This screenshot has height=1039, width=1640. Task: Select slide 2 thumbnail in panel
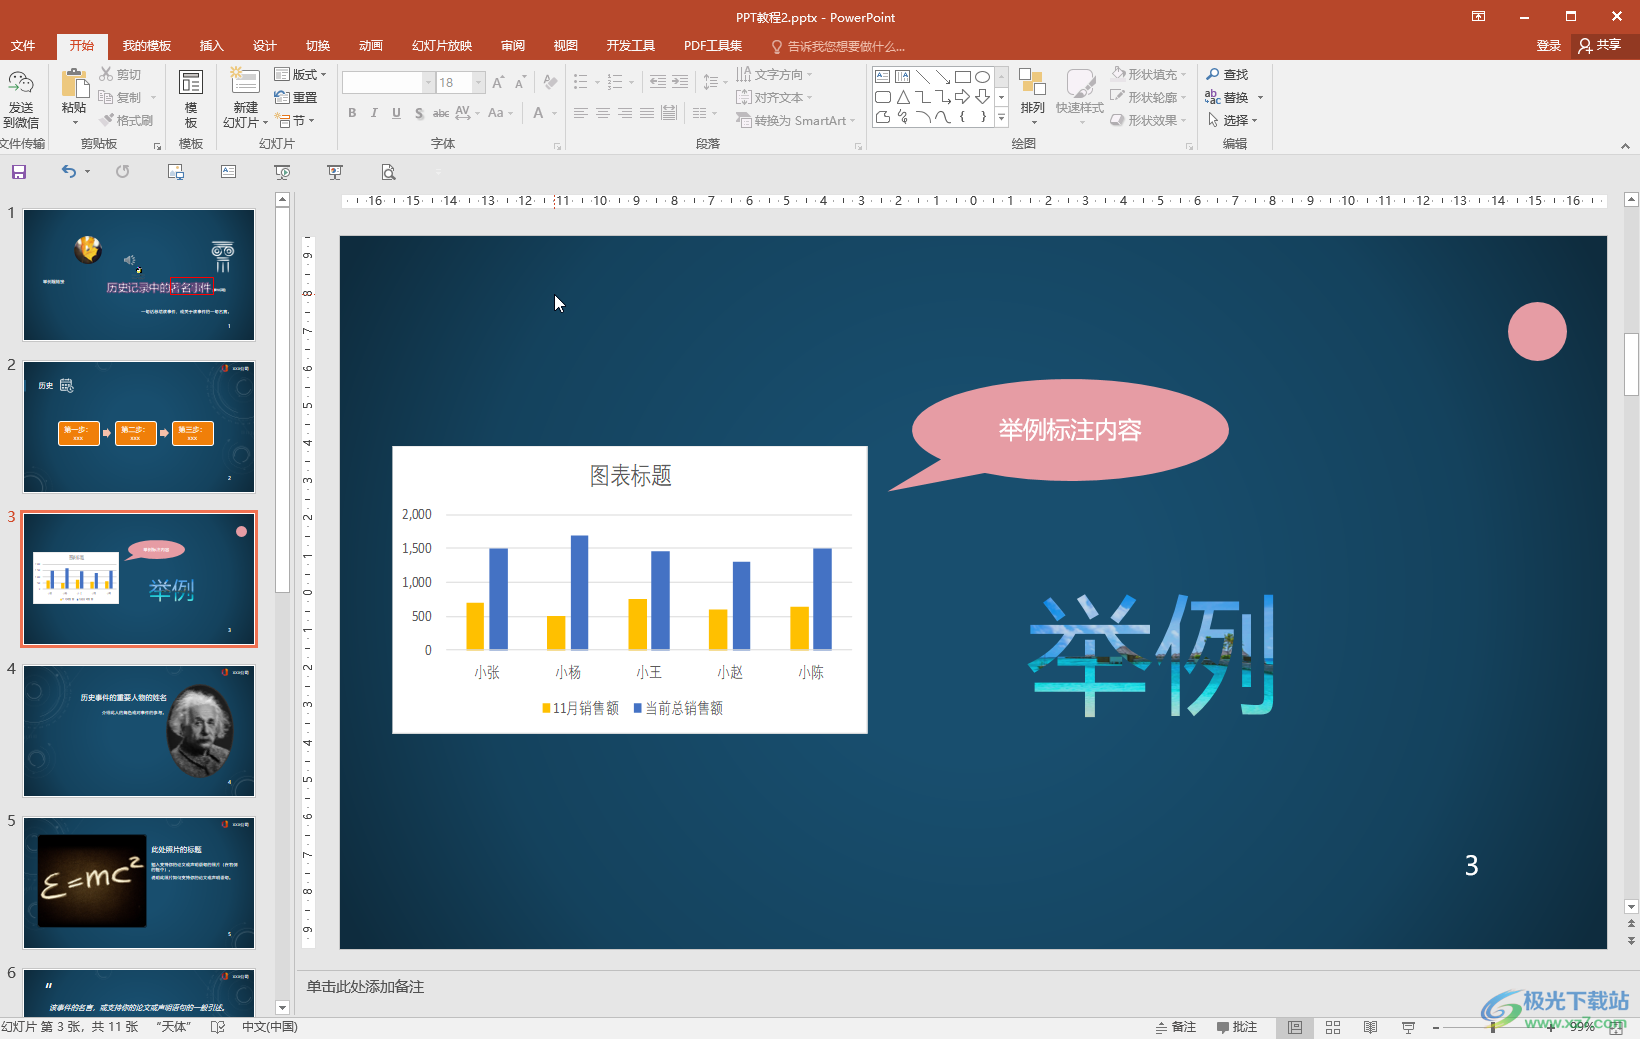tap(139, 427)
